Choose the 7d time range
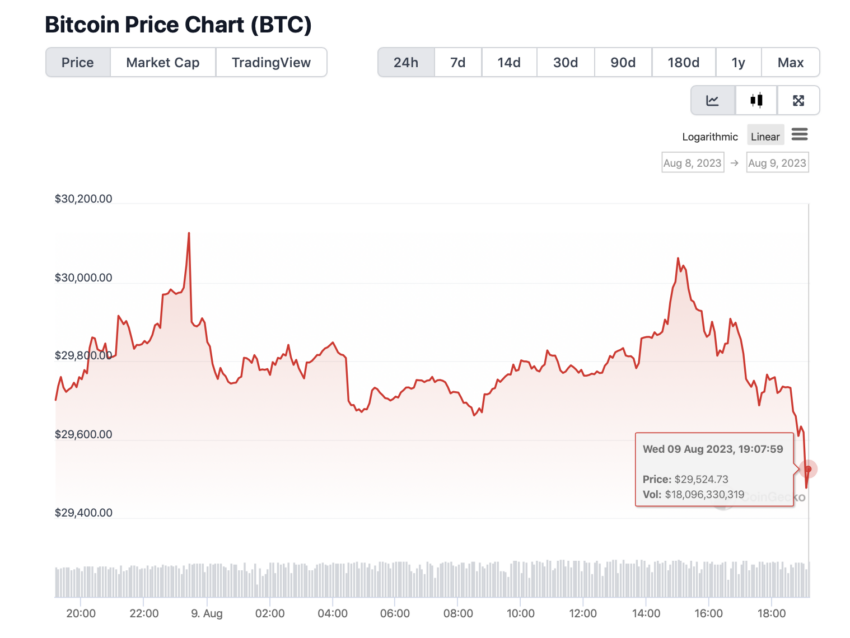 pyautogui.click(x=458, y=62)
